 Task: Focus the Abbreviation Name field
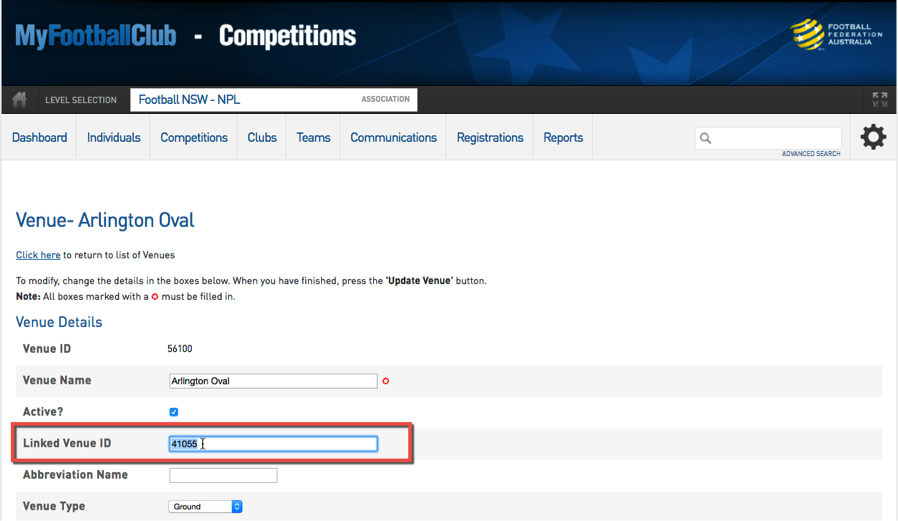coord(223,475)
